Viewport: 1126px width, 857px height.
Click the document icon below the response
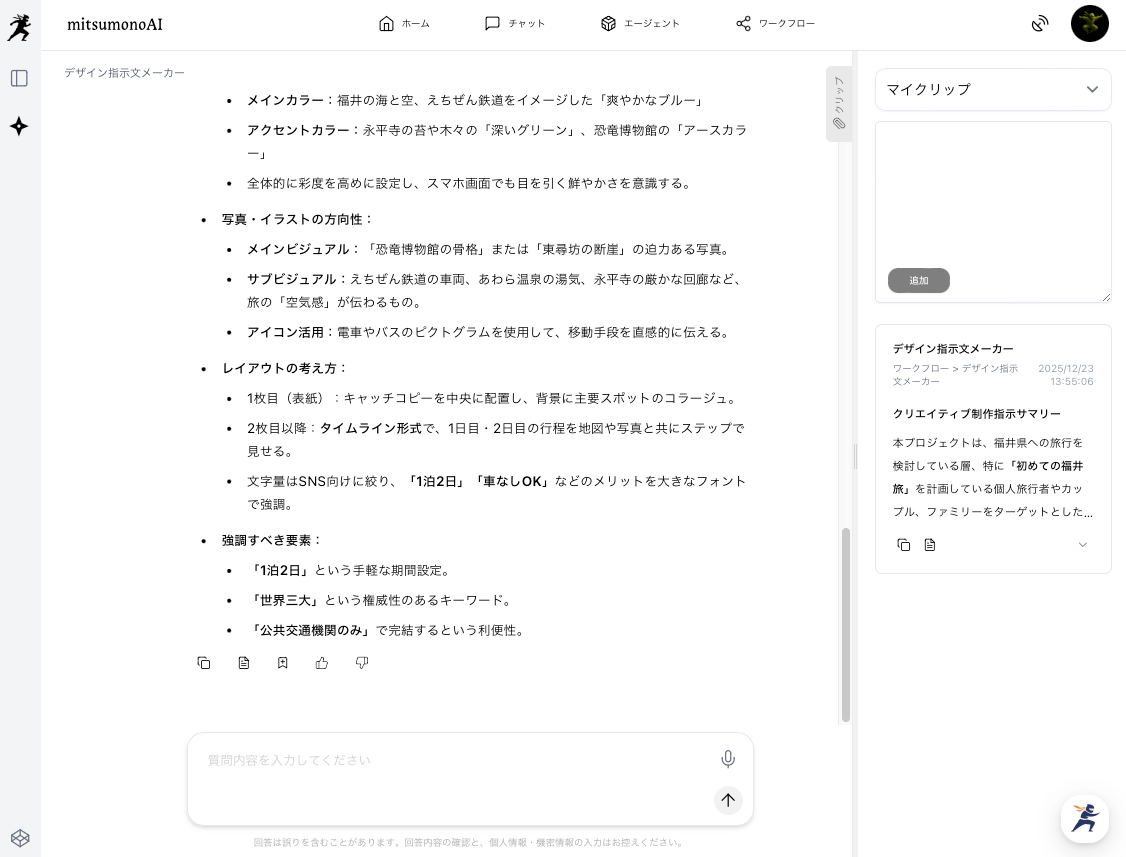[244, 663]
